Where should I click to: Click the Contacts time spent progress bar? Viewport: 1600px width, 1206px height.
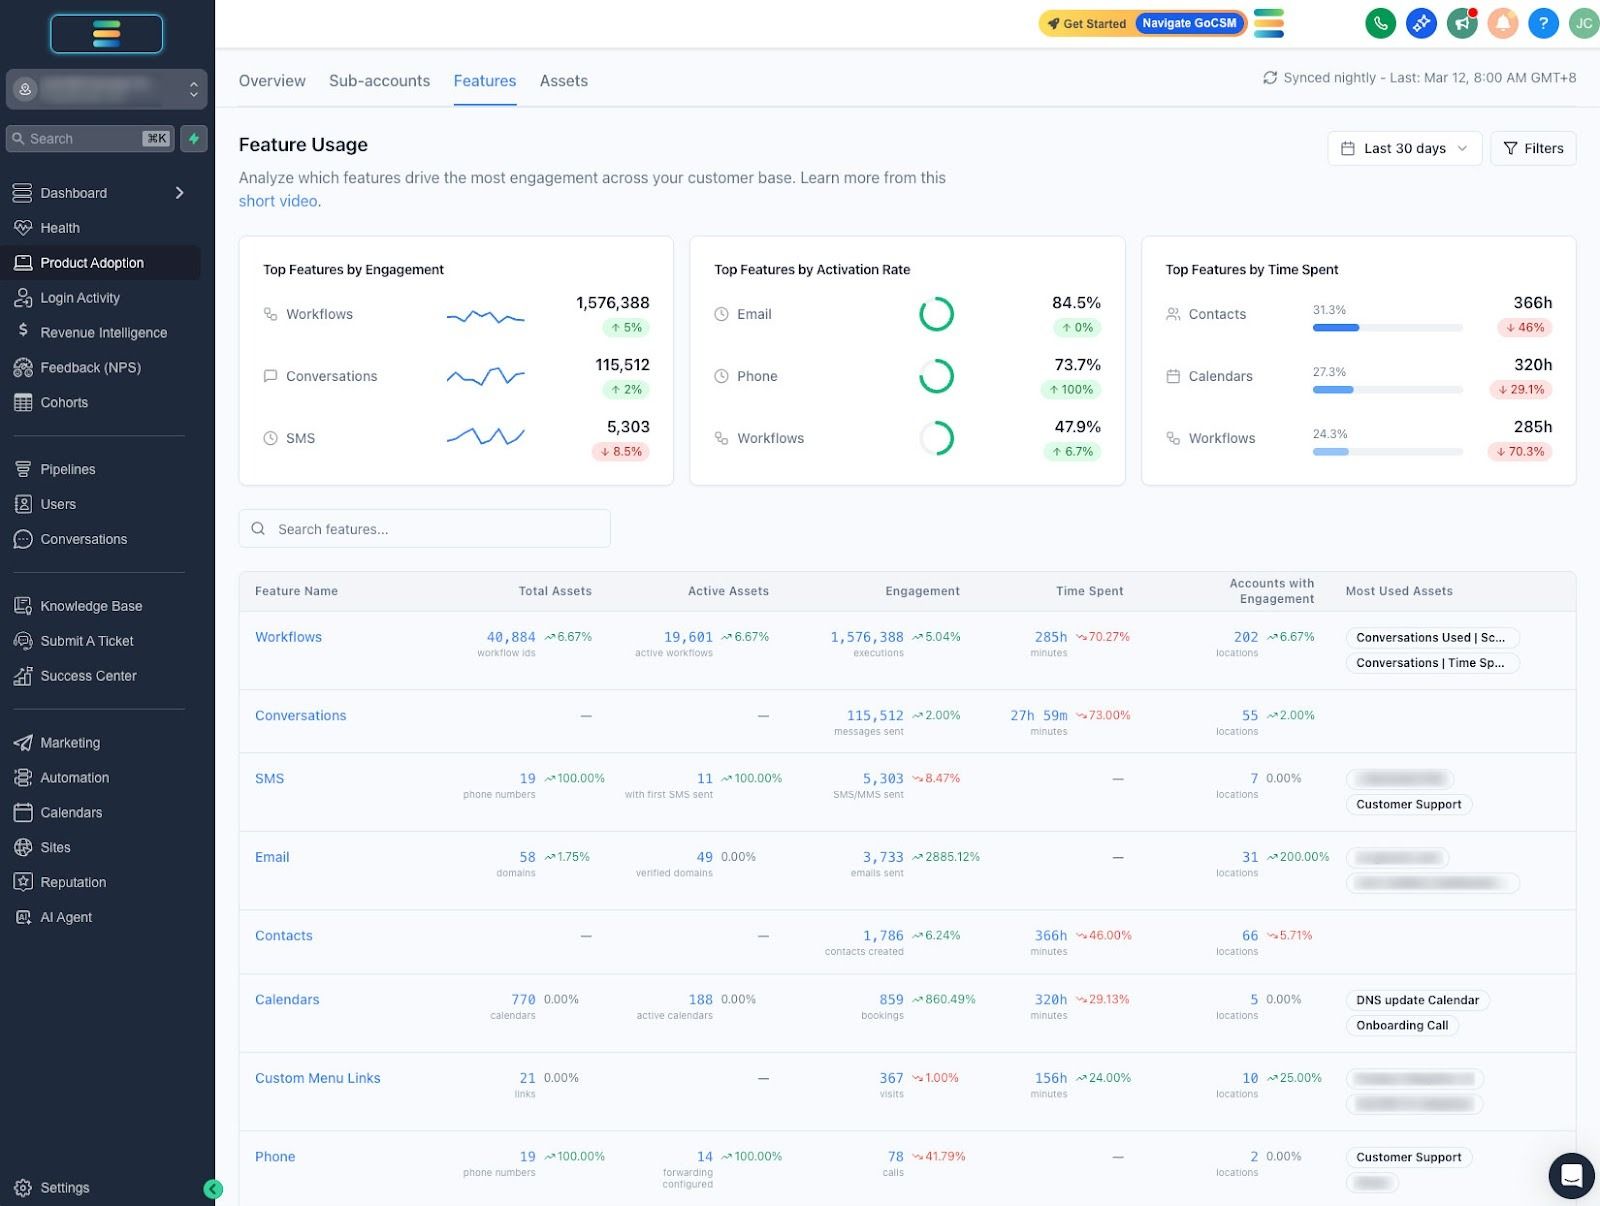[1387, 328]
